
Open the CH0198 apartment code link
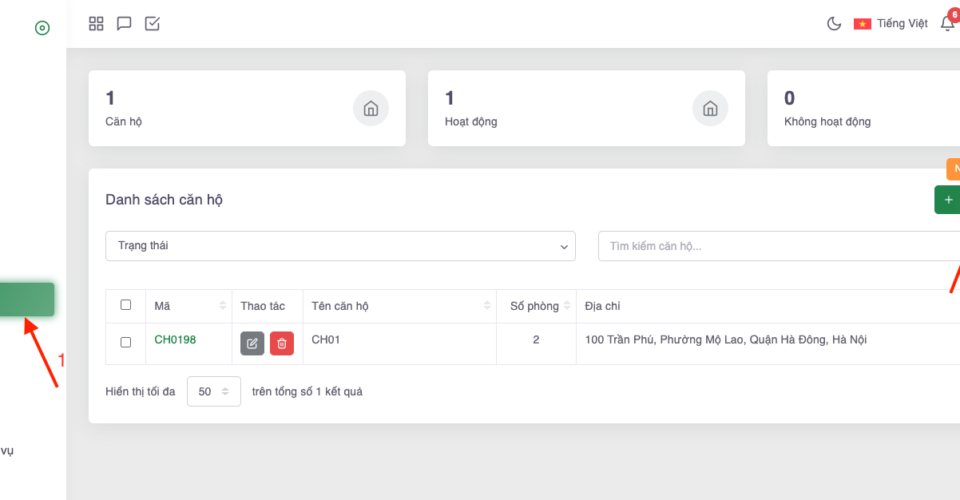[175, 340]
